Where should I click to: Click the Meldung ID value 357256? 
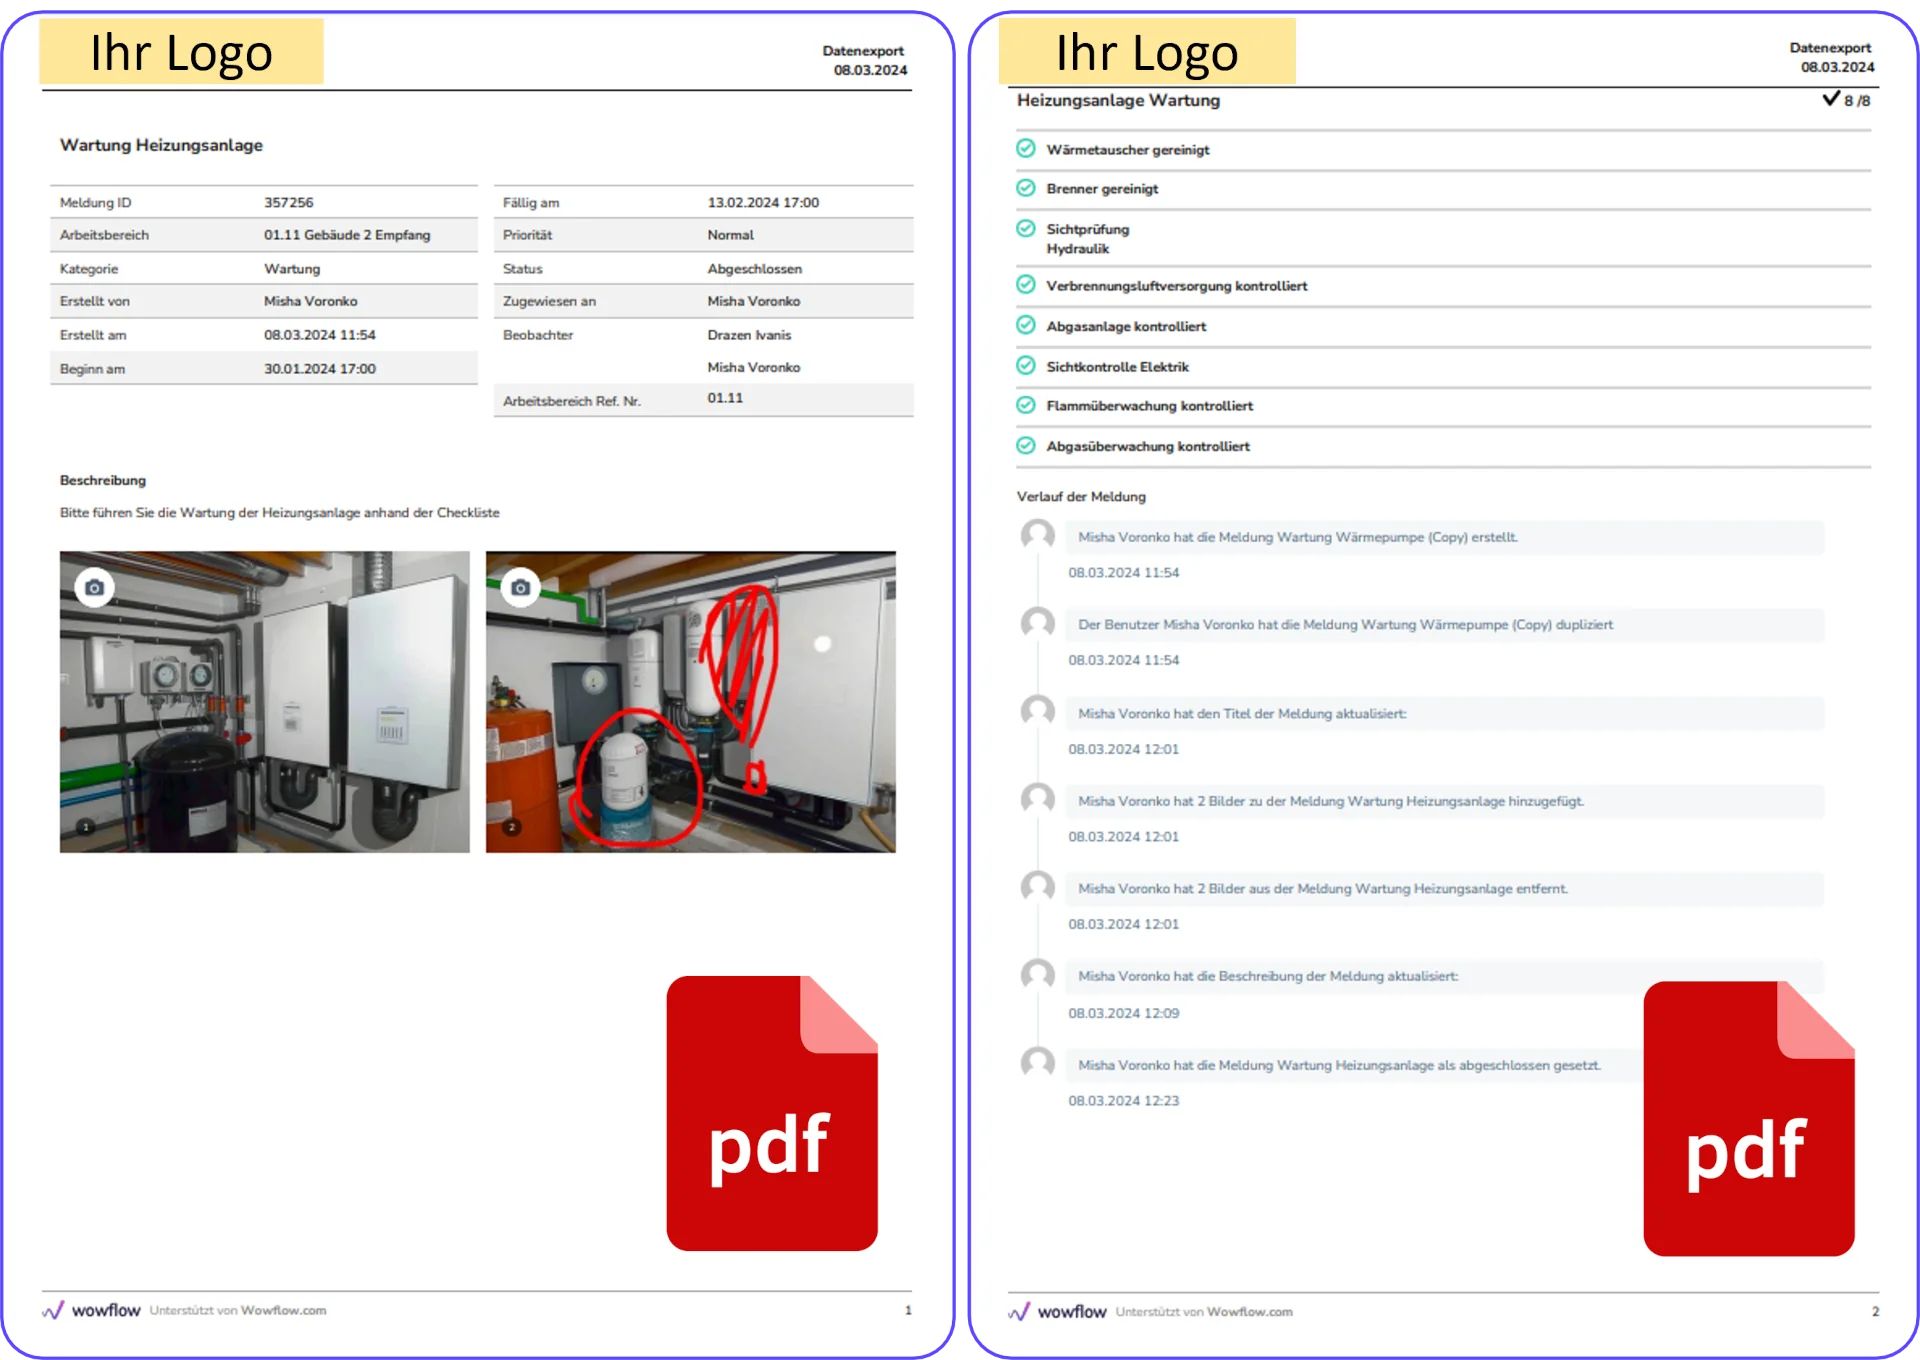click(288, 202)
